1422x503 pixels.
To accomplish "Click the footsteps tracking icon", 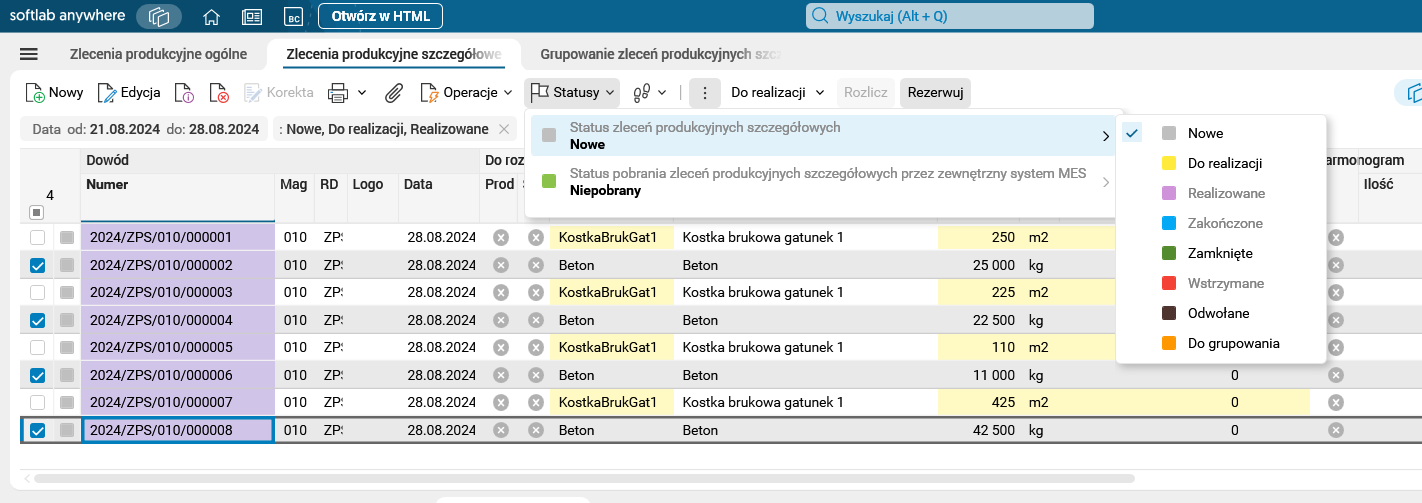I will [x=642, y=93].
